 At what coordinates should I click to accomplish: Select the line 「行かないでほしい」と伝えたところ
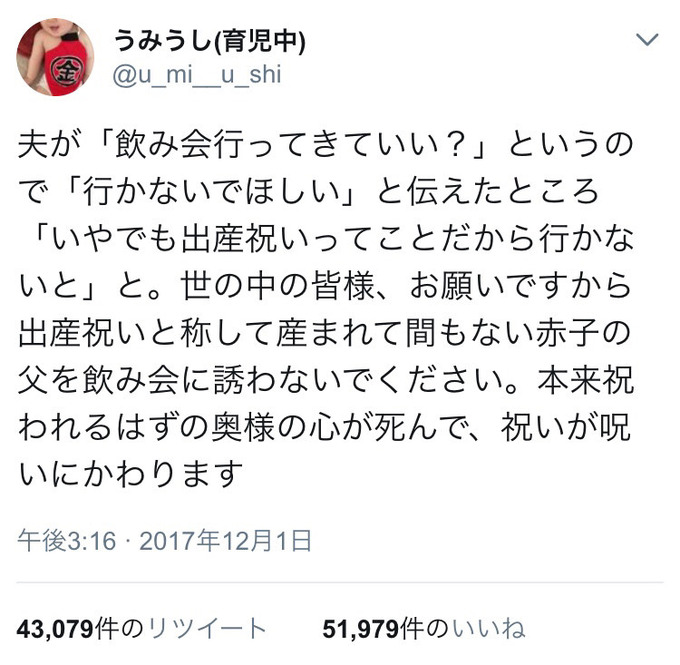click(x=309, y=192)
